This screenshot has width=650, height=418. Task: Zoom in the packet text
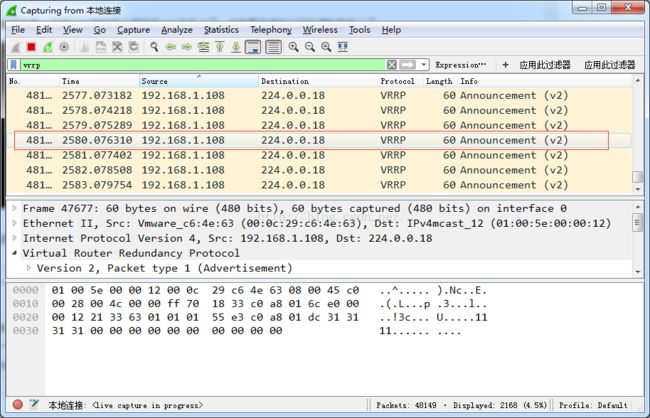coord(293,47)
